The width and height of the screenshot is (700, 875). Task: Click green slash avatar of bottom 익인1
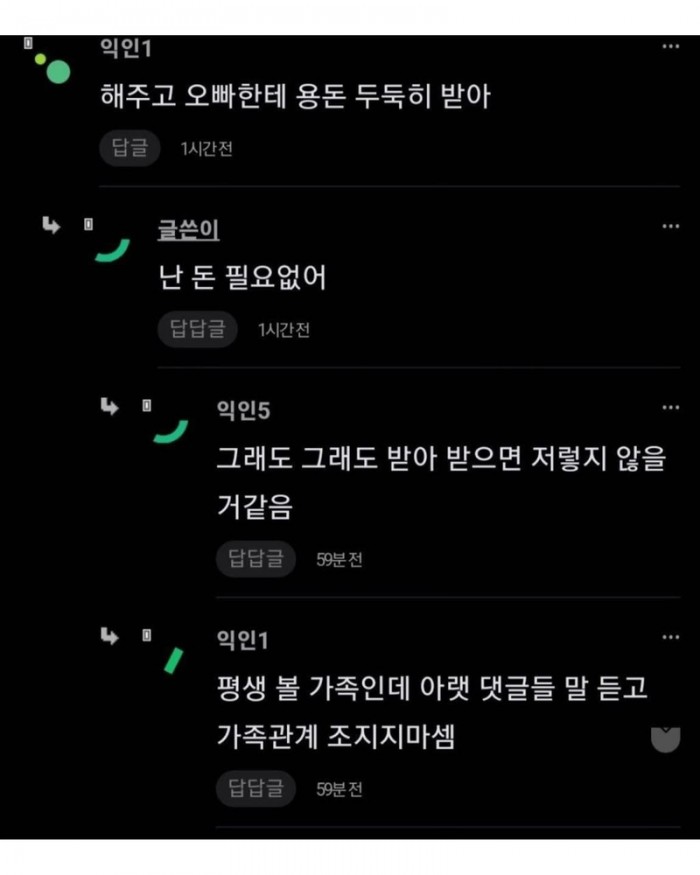pos(174,660)
